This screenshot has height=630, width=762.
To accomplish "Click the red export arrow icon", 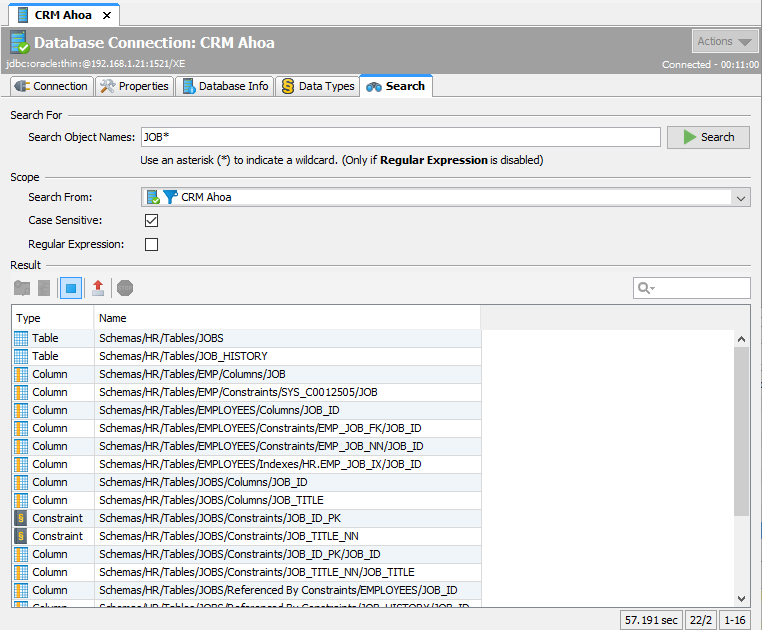I will click(x=97, y=288).
